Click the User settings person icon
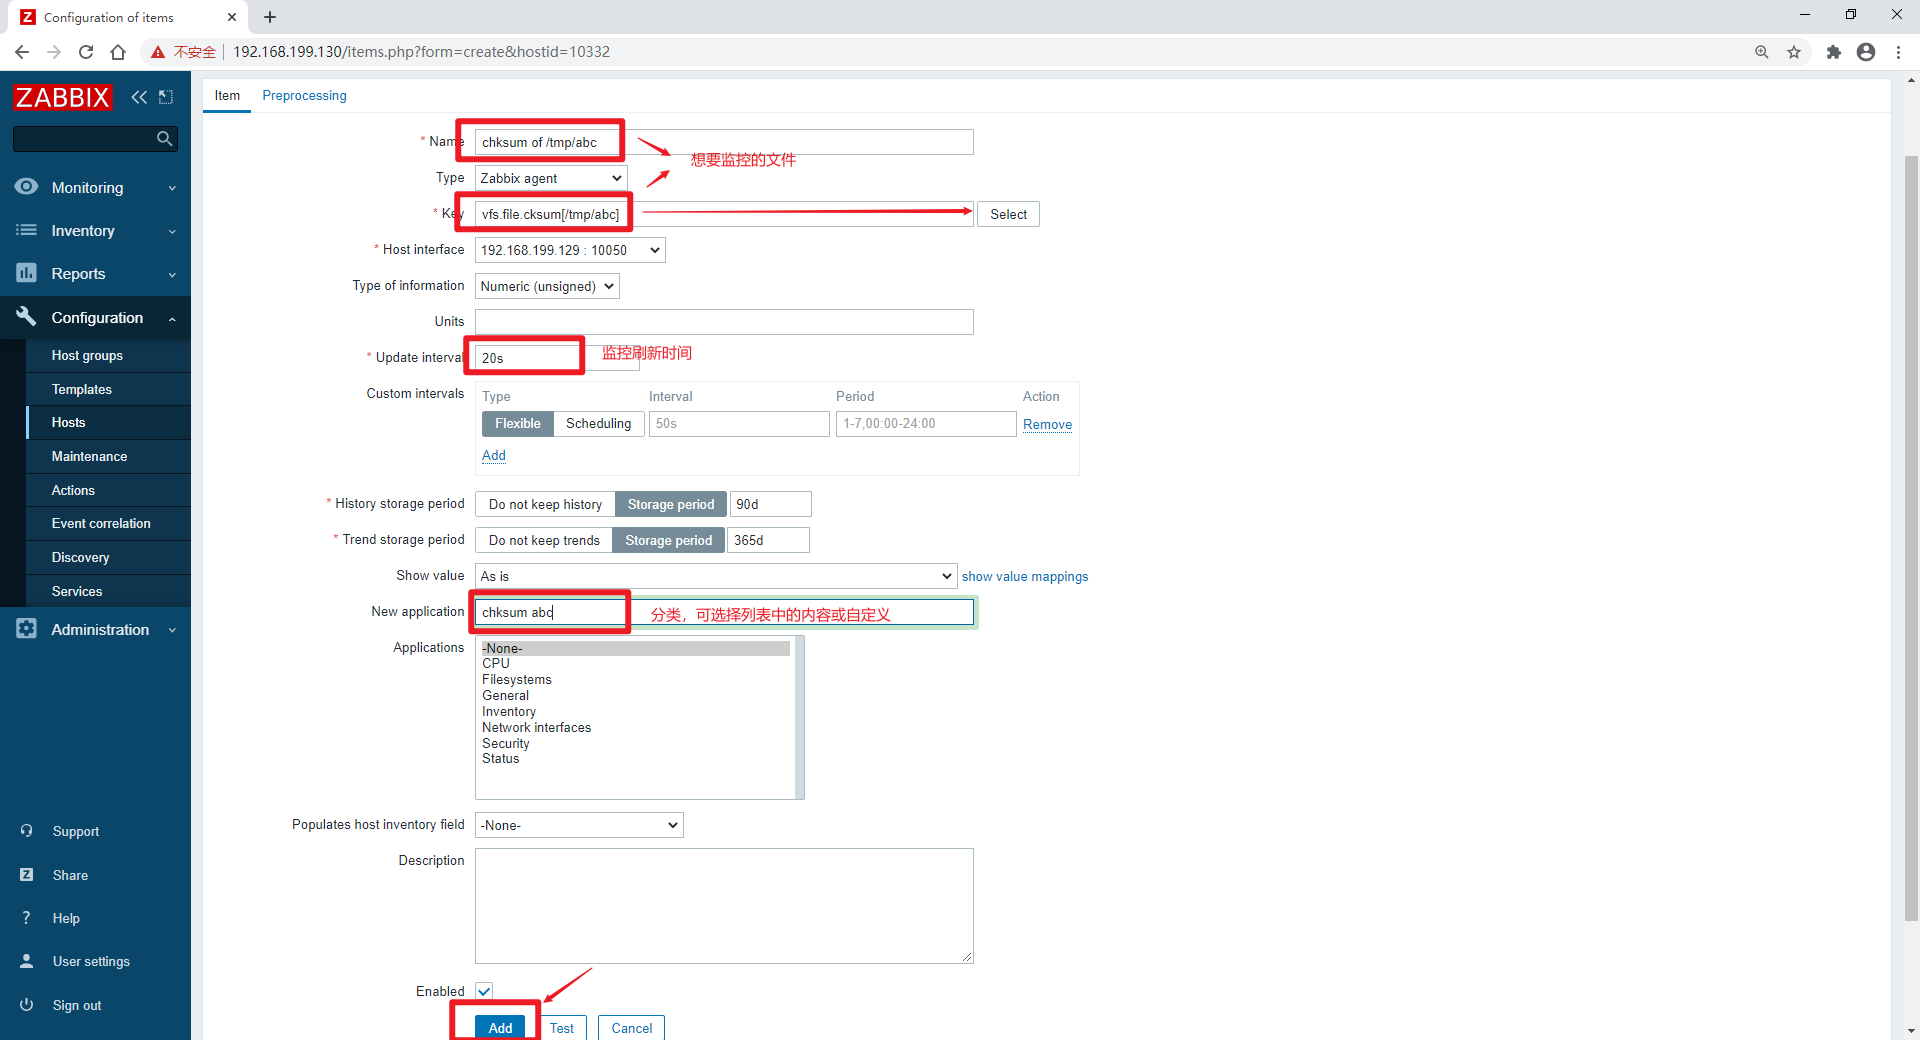Screen dimensions: 1920x1040 tap(27, 961)
